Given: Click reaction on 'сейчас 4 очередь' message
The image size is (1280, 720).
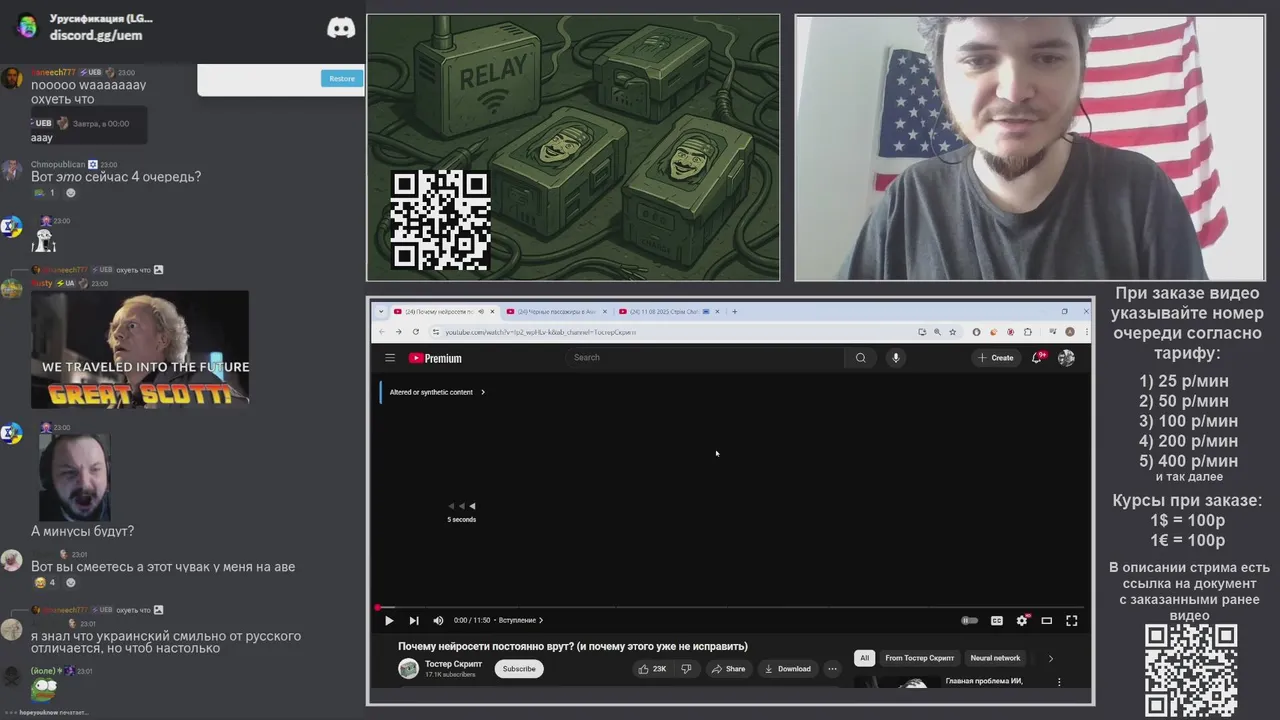Looking at the screenshot, I should (45, 193).
